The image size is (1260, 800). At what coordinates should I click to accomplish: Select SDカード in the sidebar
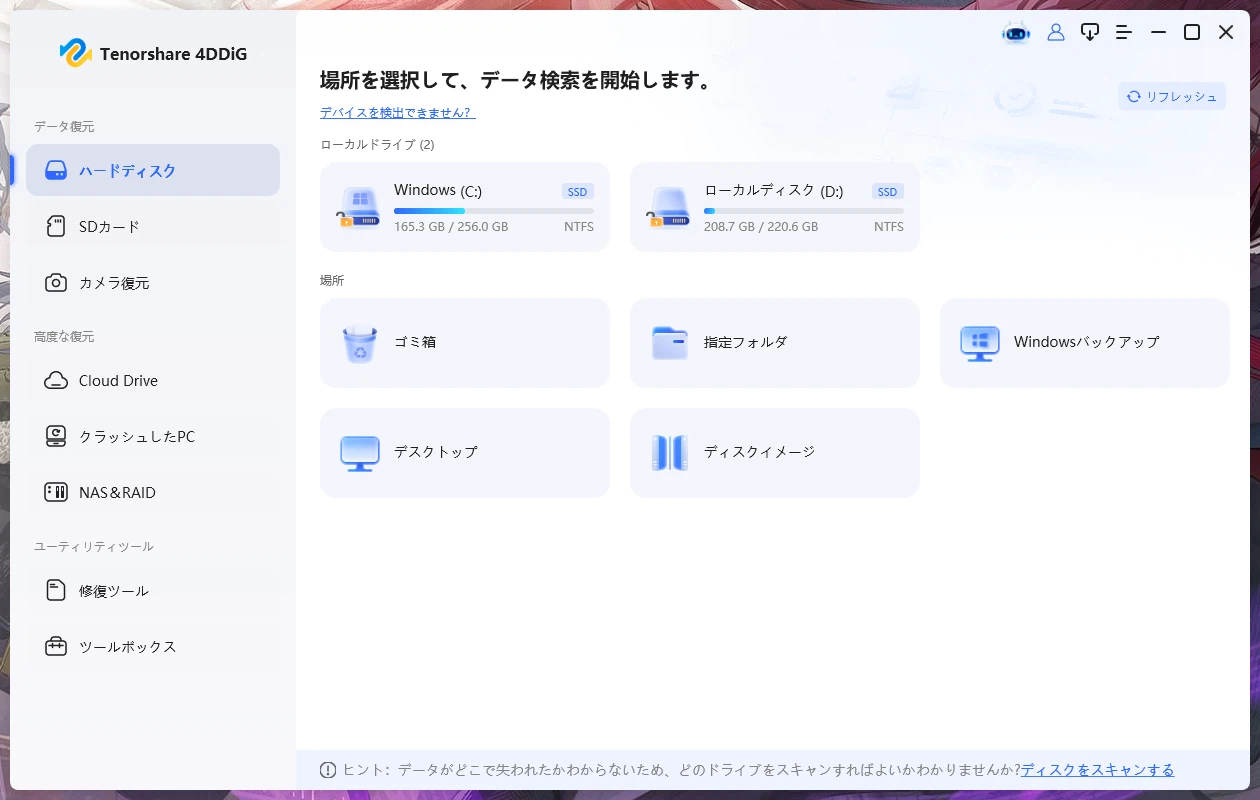(153, 226)
